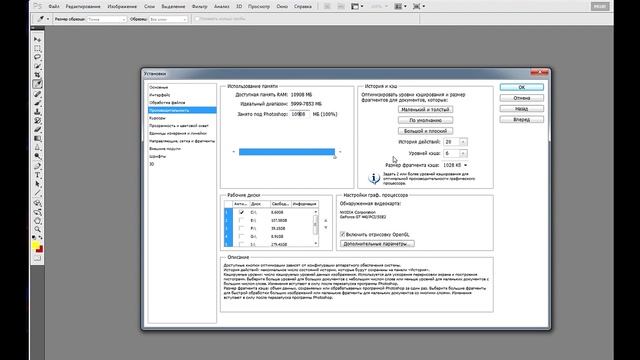Select the Healing Brush tool
This screenshot has width=640, height=360.
point(37,94)
